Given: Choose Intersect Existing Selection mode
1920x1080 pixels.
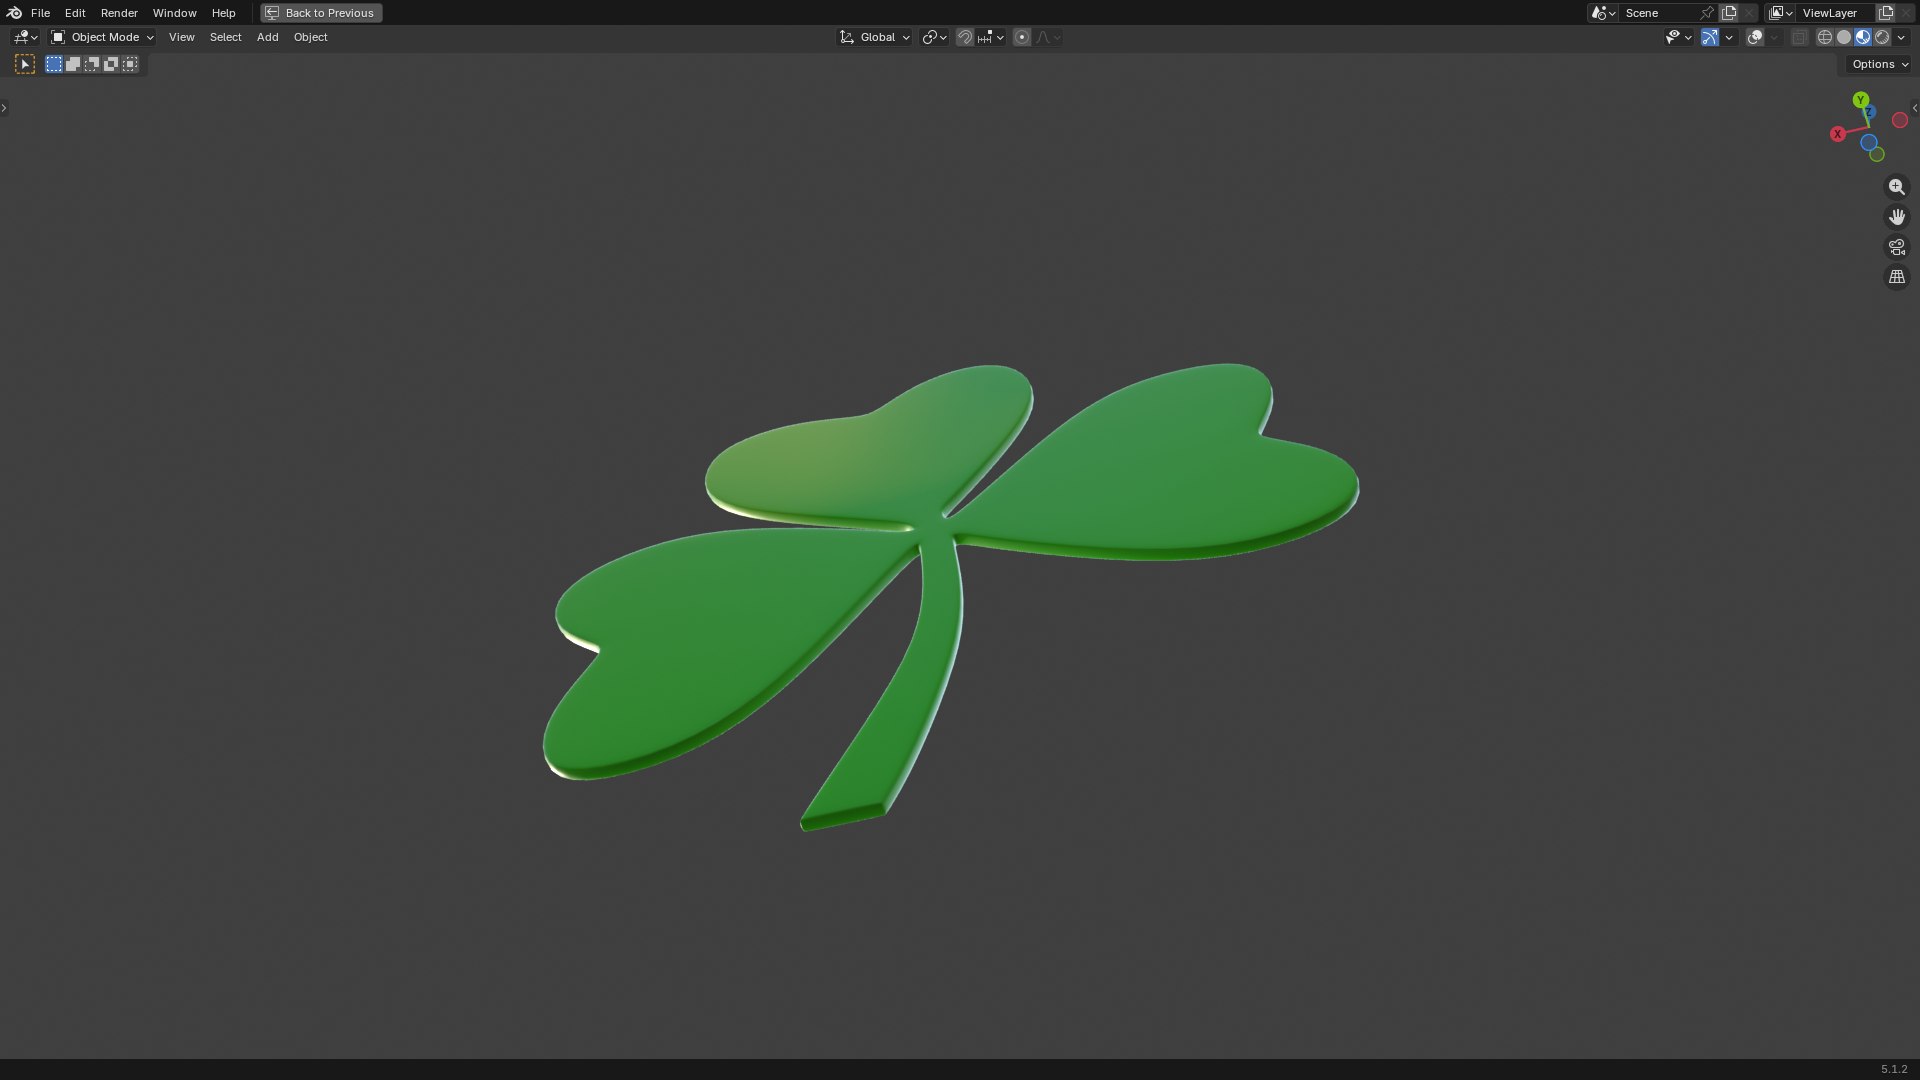Looking at the screenshot, I should tap(130, 64).
